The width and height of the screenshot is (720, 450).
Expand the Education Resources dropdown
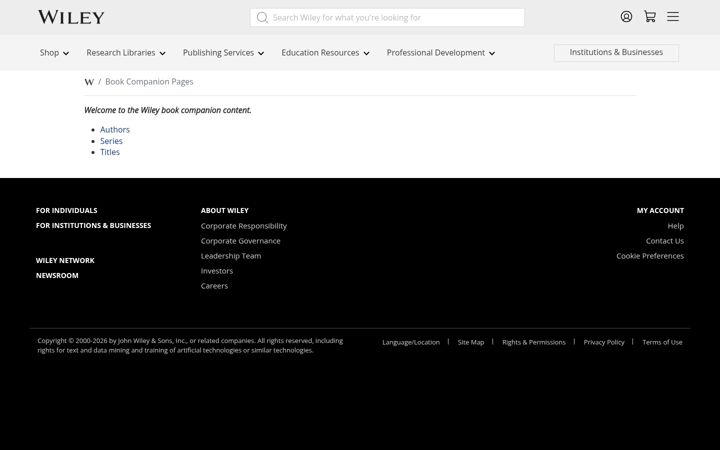325,53
